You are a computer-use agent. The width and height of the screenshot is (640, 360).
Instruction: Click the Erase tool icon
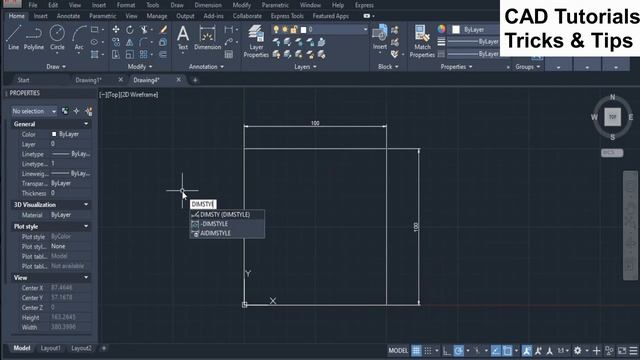[163, 30]
